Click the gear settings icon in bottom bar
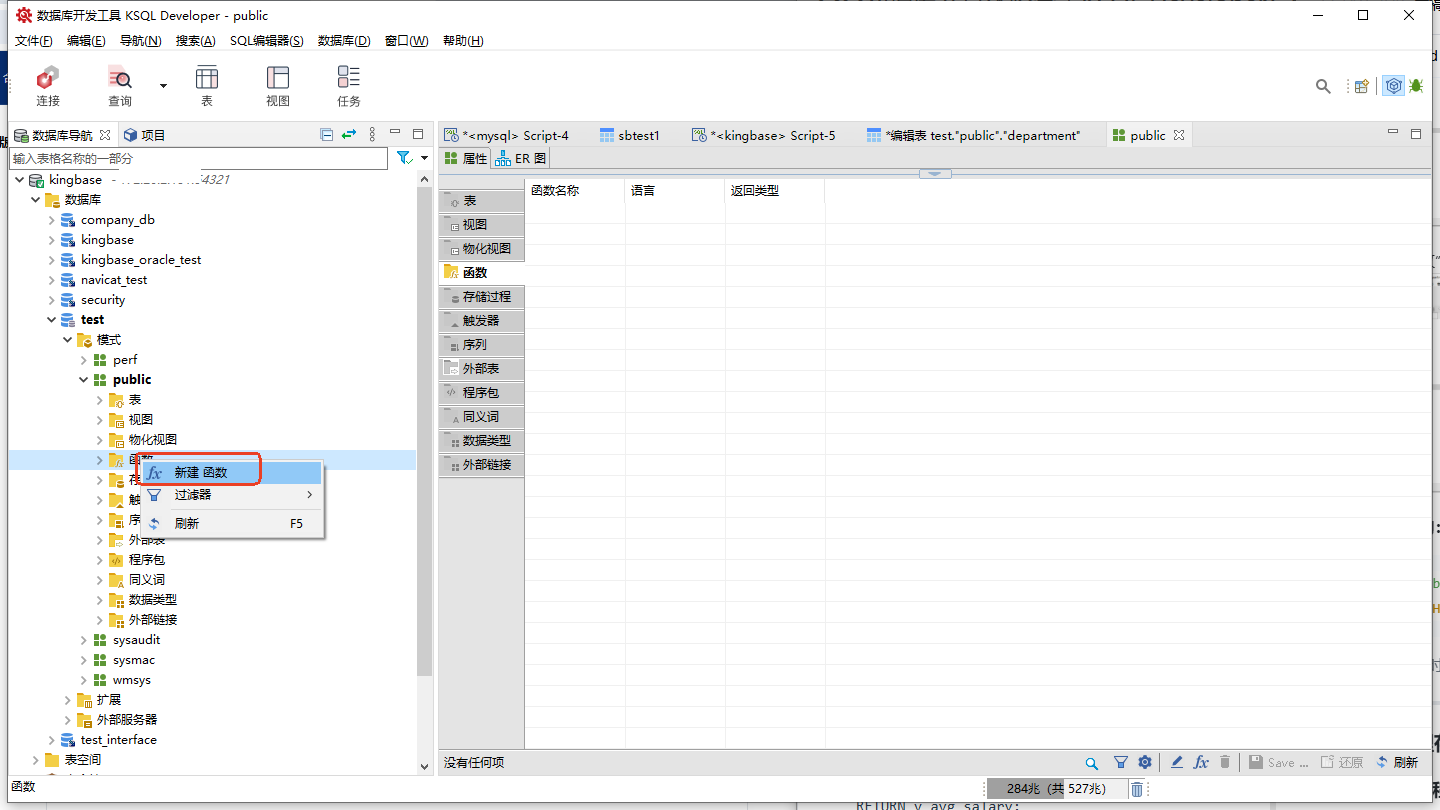 pos(1145,762)
